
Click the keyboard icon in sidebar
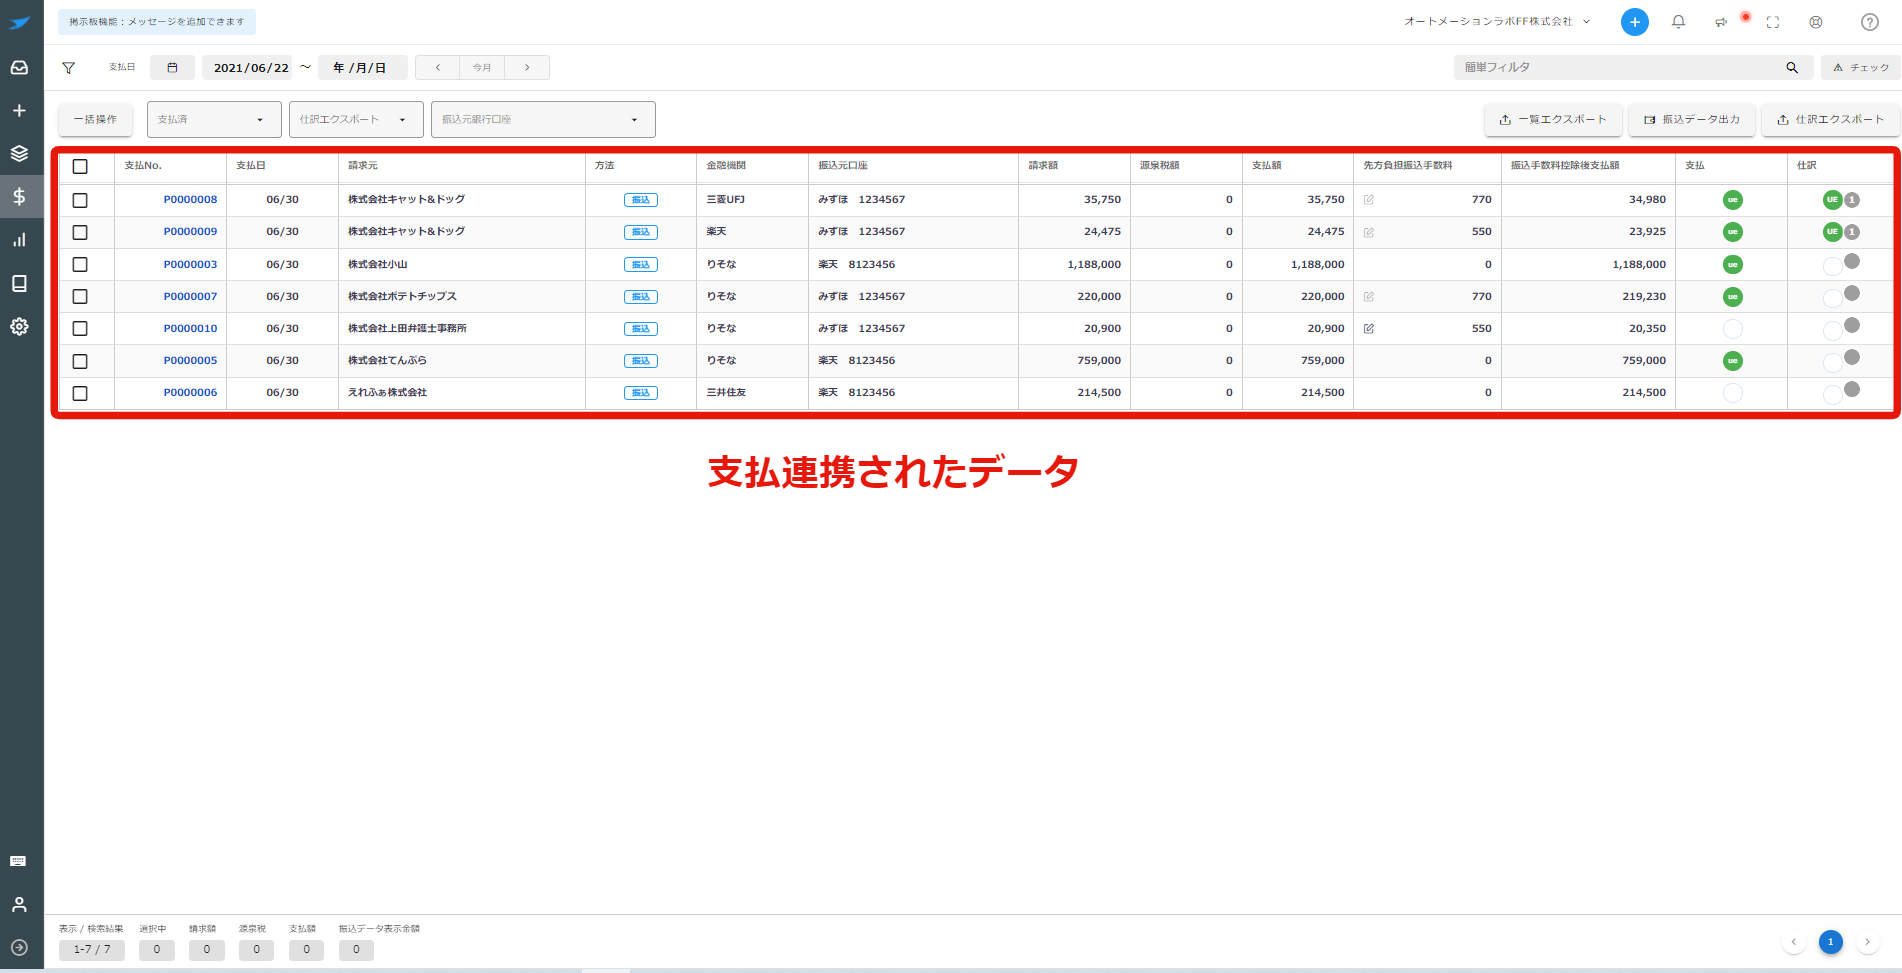click(x=18, y=861)
